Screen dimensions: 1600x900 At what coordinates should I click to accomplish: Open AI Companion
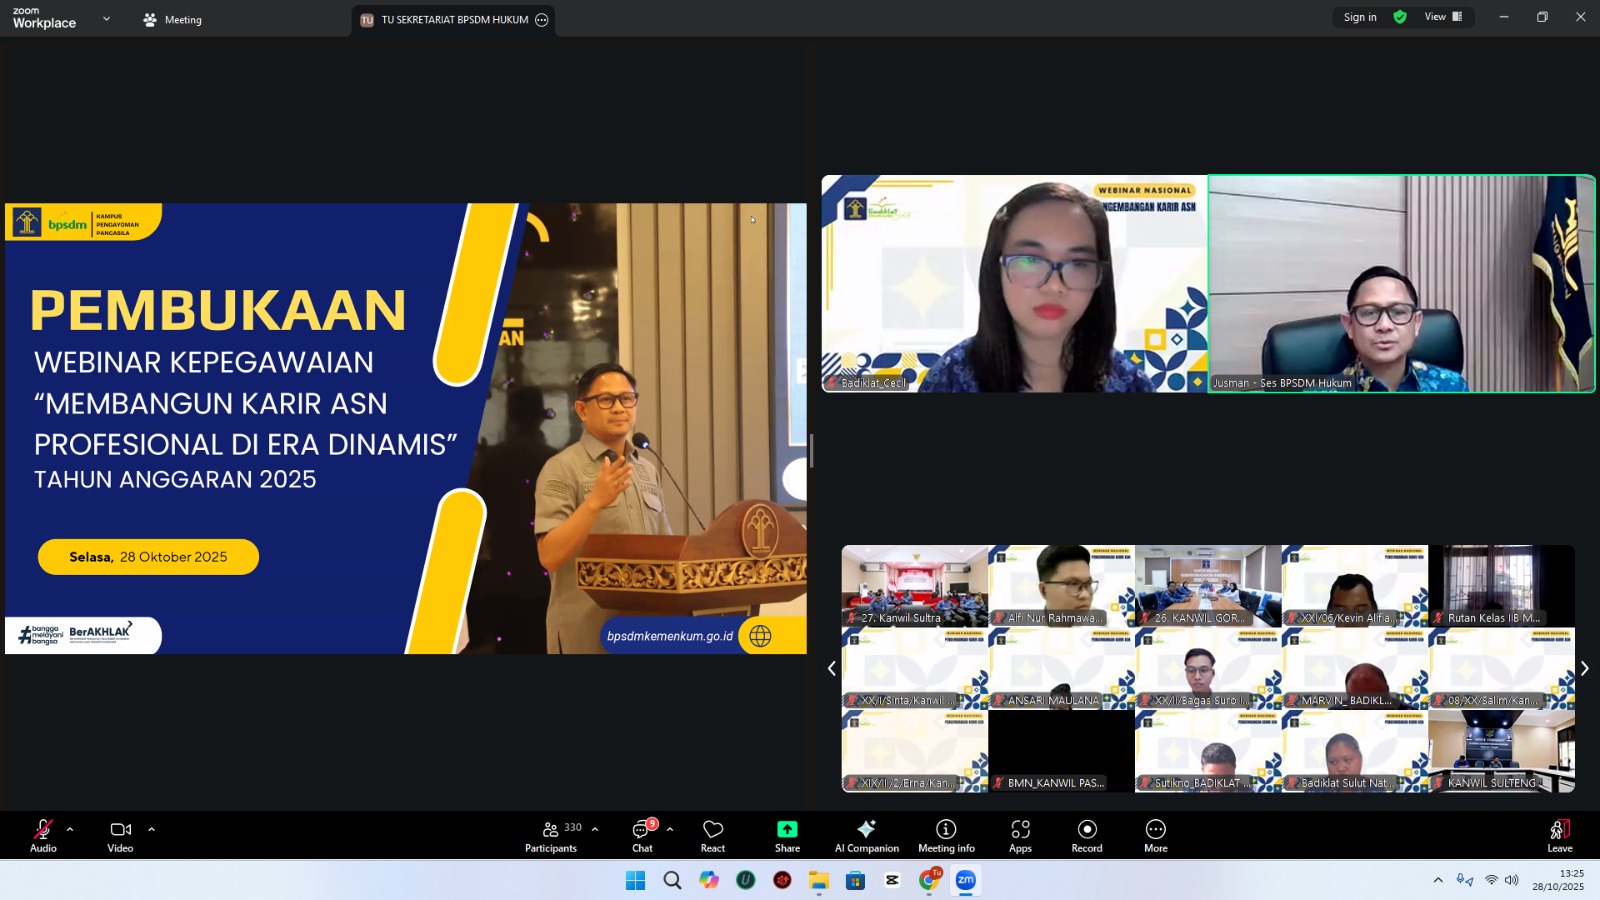866,836
